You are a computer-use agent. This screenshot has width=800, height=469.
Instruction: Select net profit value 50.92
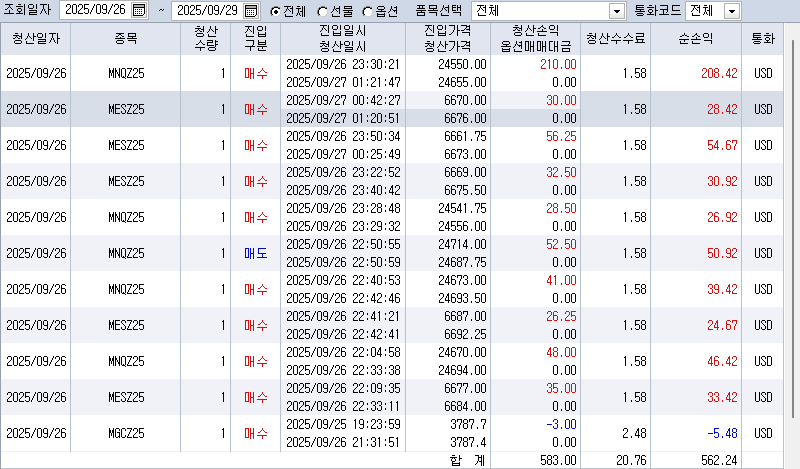(x=722, y=253)
